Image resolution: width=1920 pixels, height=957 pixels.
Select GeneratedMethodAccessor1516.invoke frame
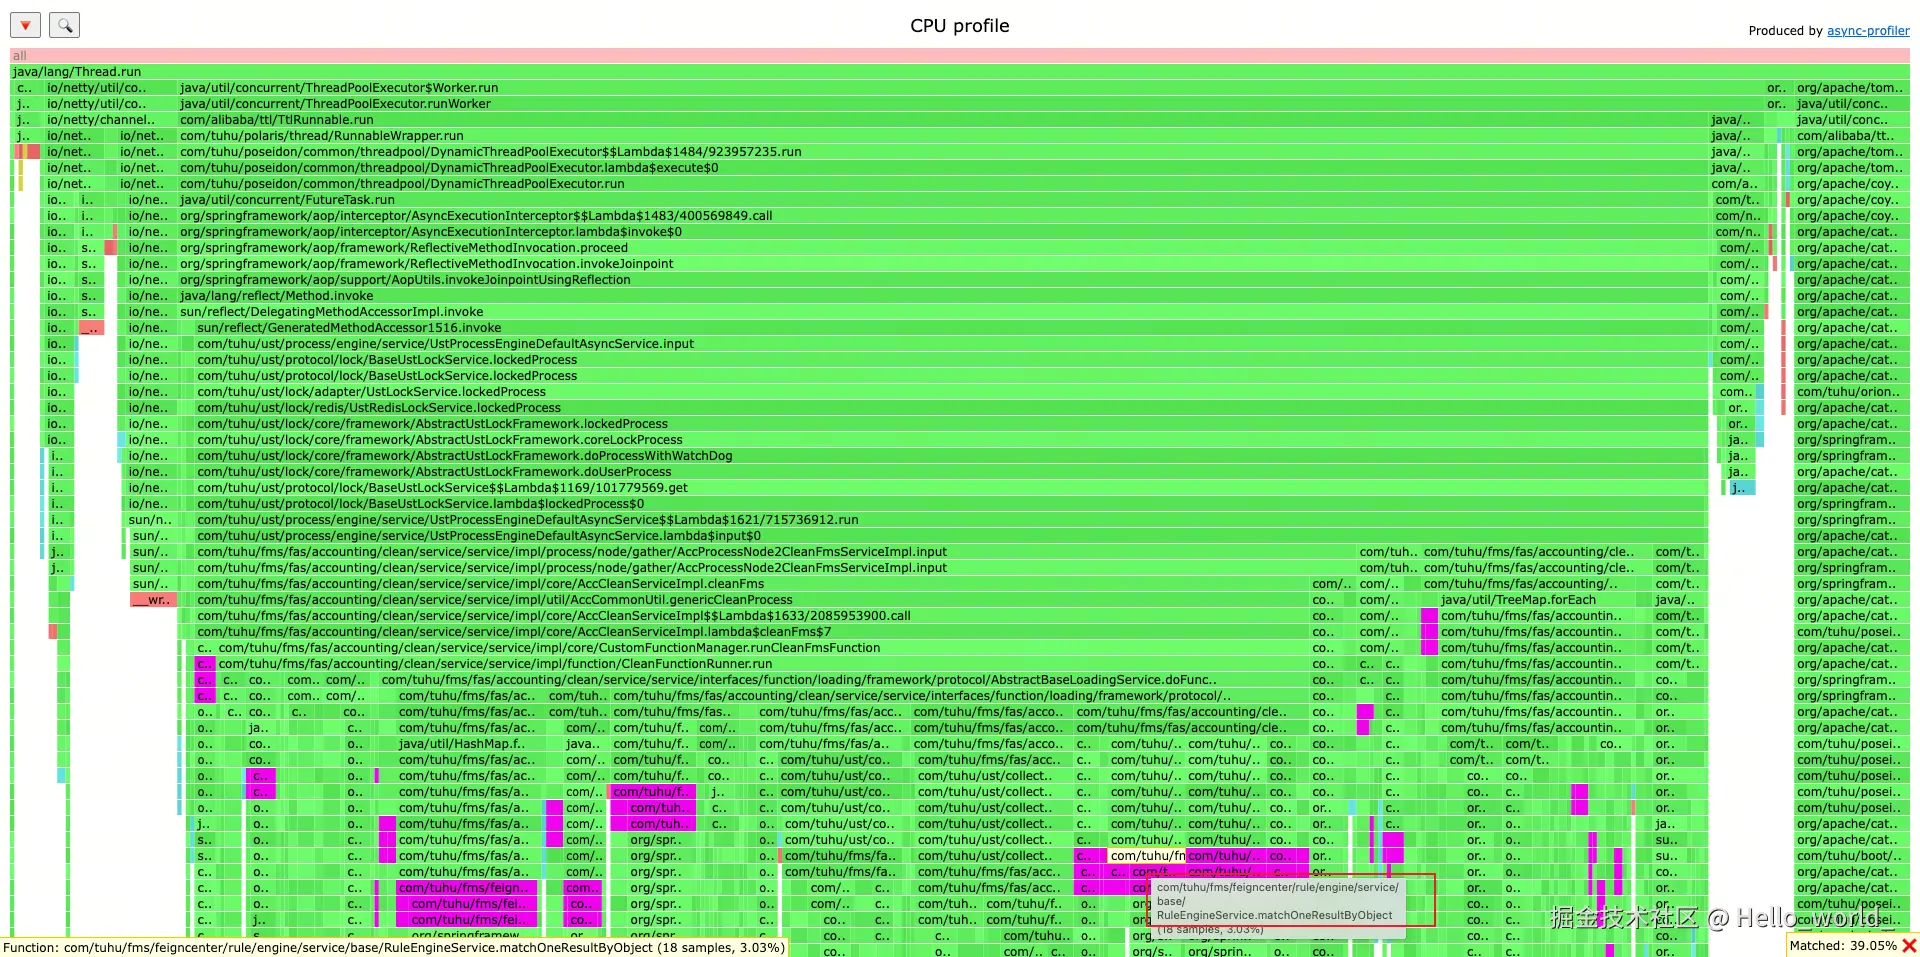pos(952,328)
